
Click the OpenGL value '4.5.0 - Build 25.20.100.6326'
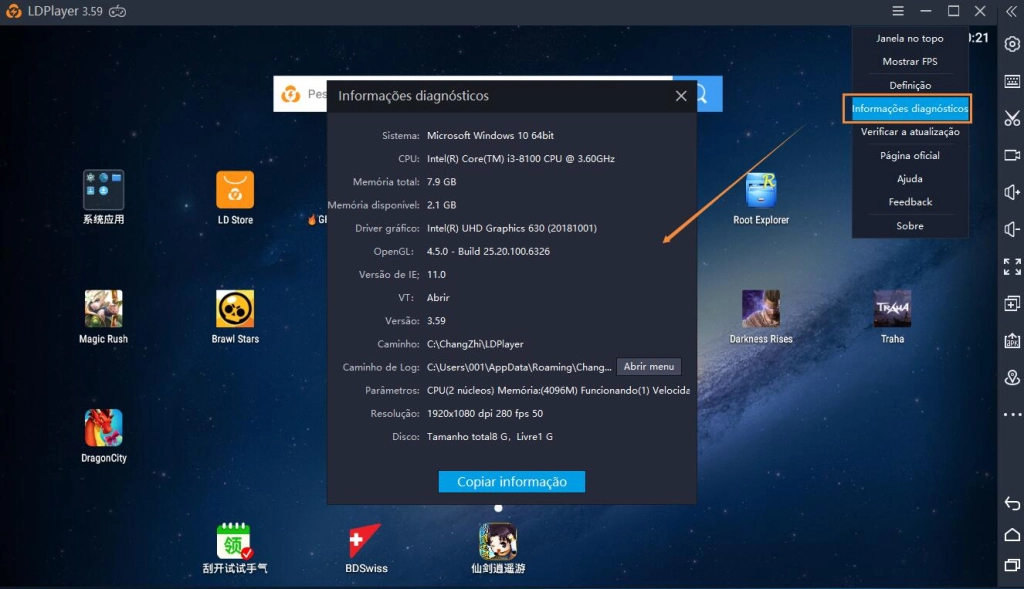(x=488, y=251)
